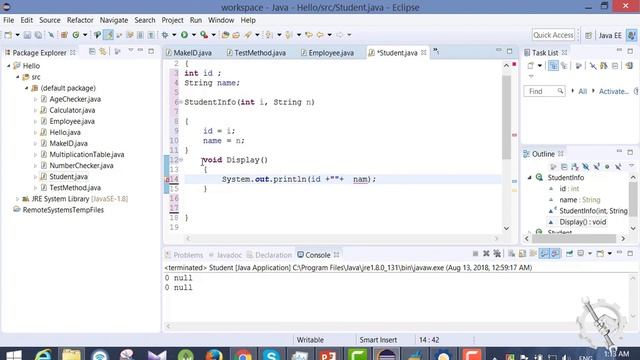Open the File menu

pyautogui.click(x=9, y=20)
